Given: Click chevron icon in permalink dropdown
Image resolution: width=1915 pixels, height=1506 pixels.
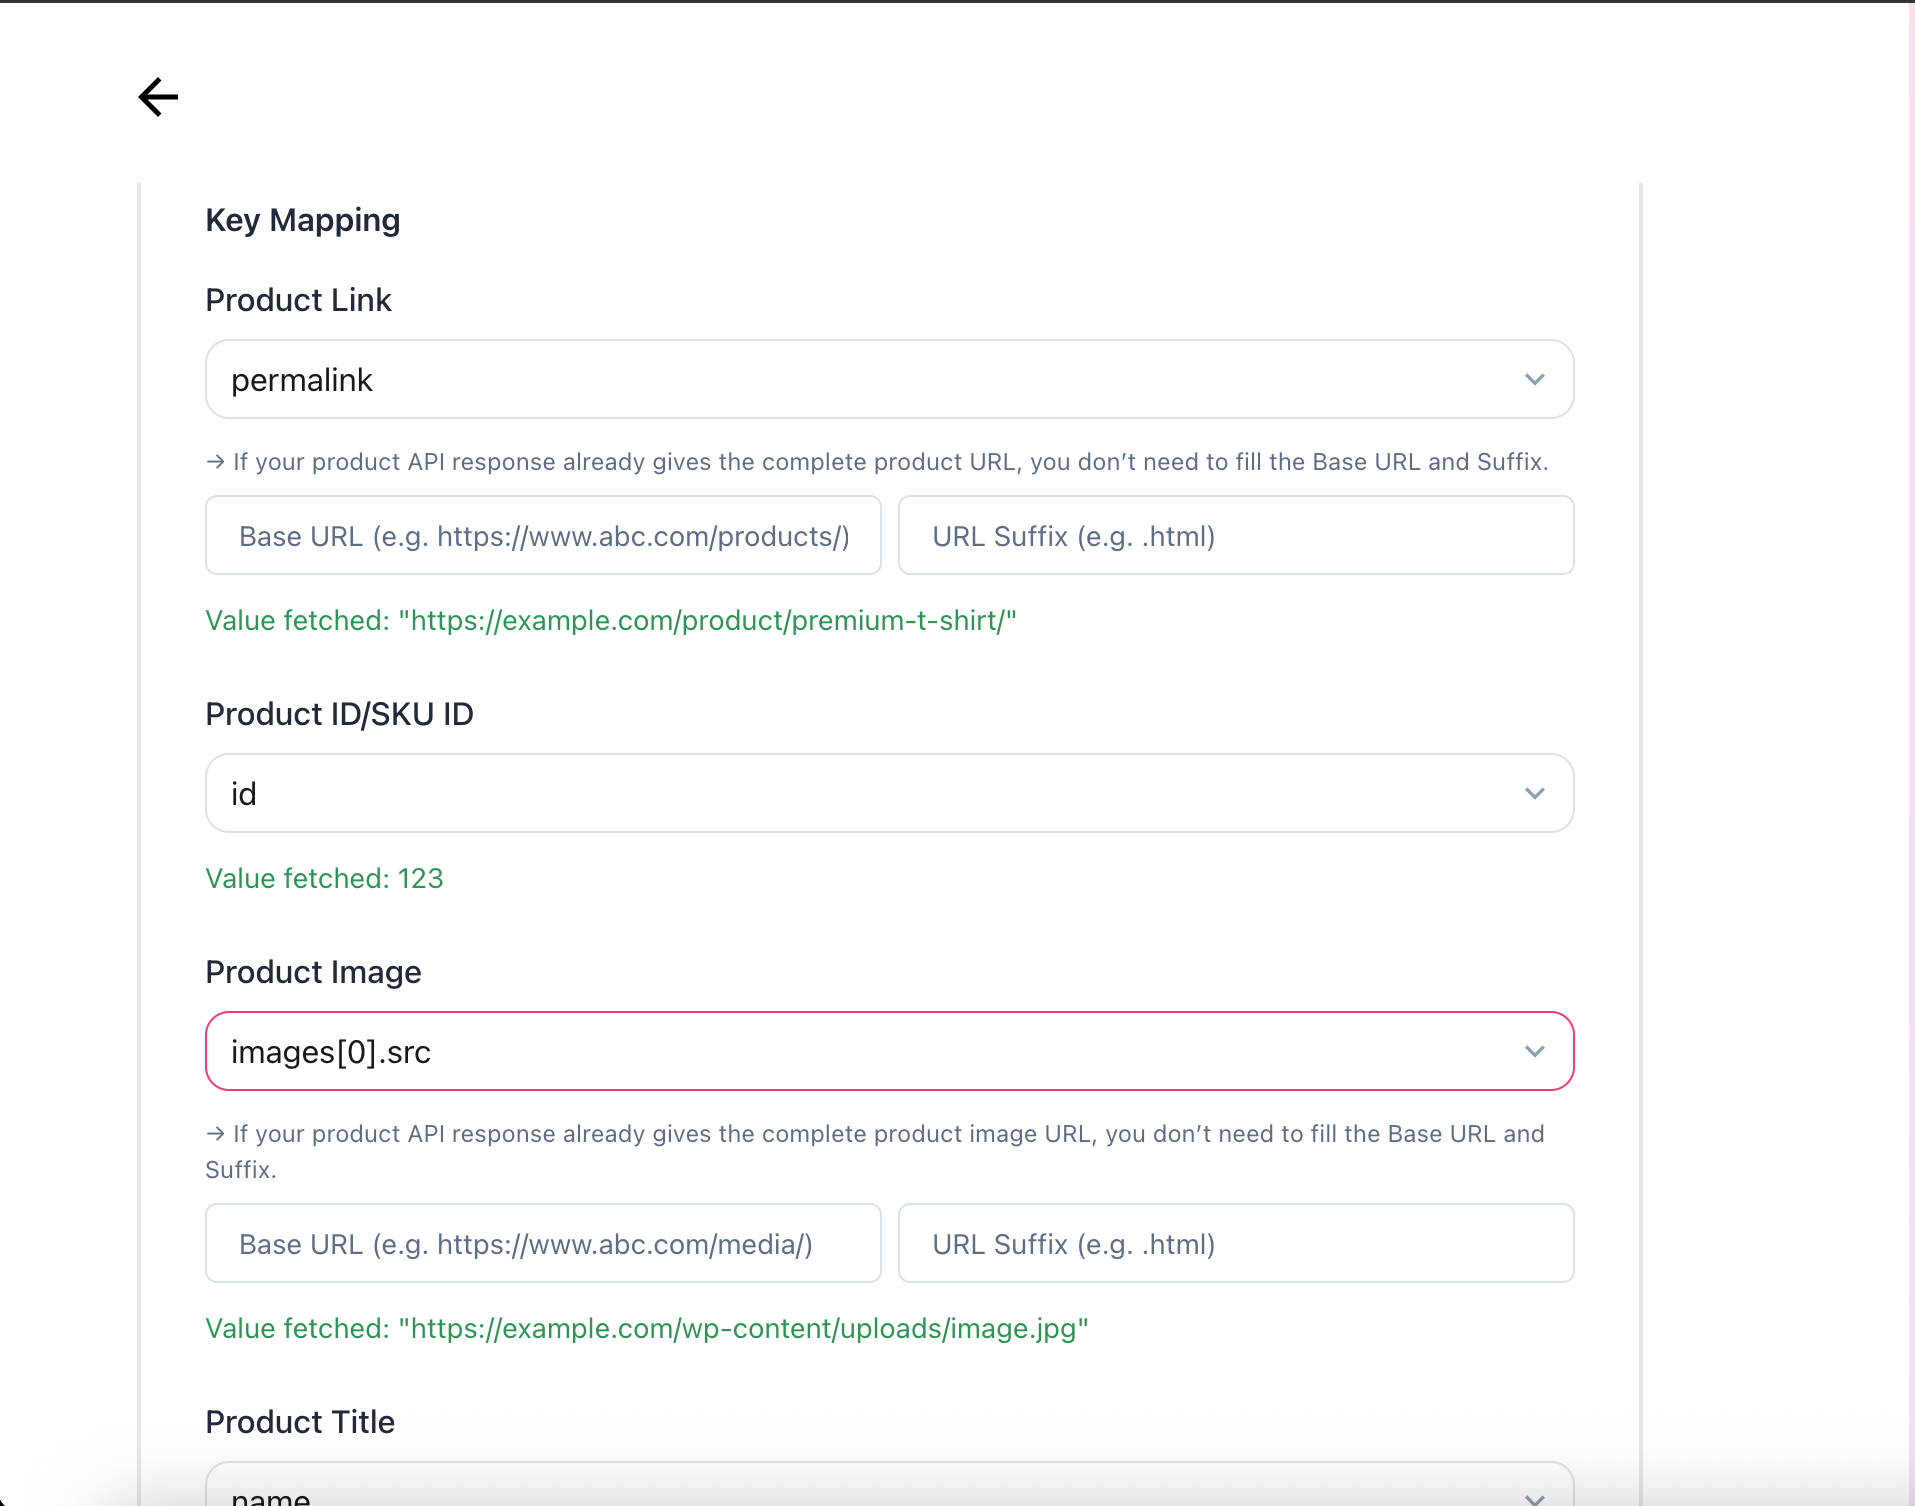Looking at the screenshot, I should (1534, 380).
